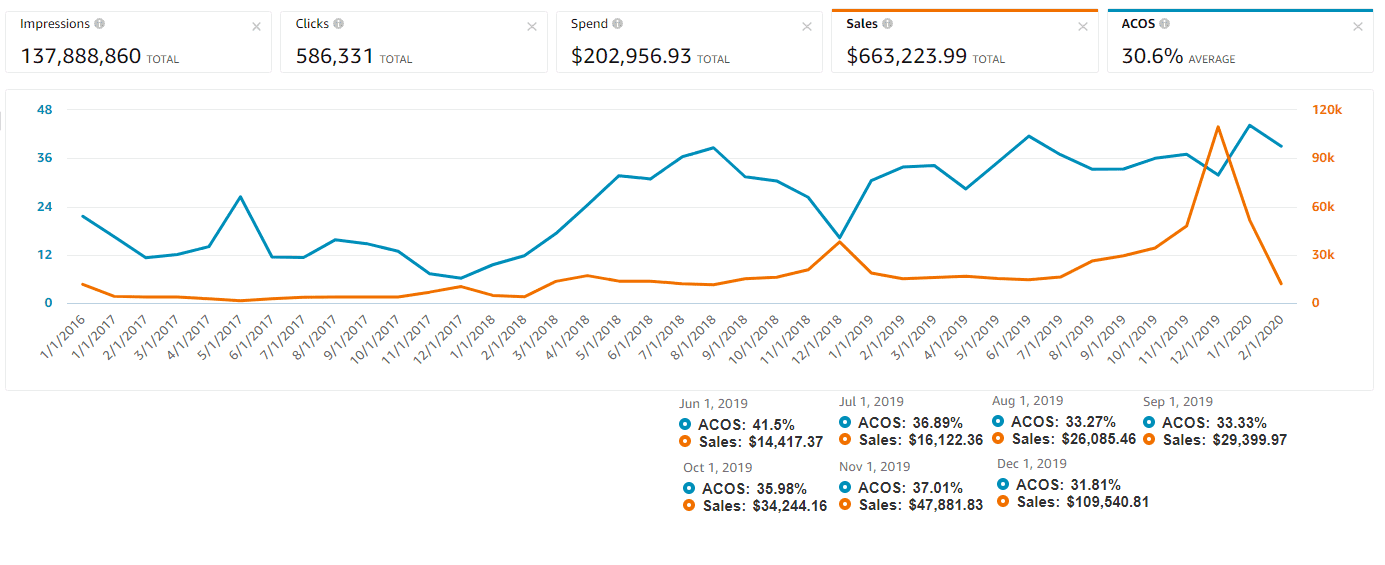Click the Jun 1, 2019 Sales orange marker
This screenshot has width=1385, height=565.
(x=685, y=441)
